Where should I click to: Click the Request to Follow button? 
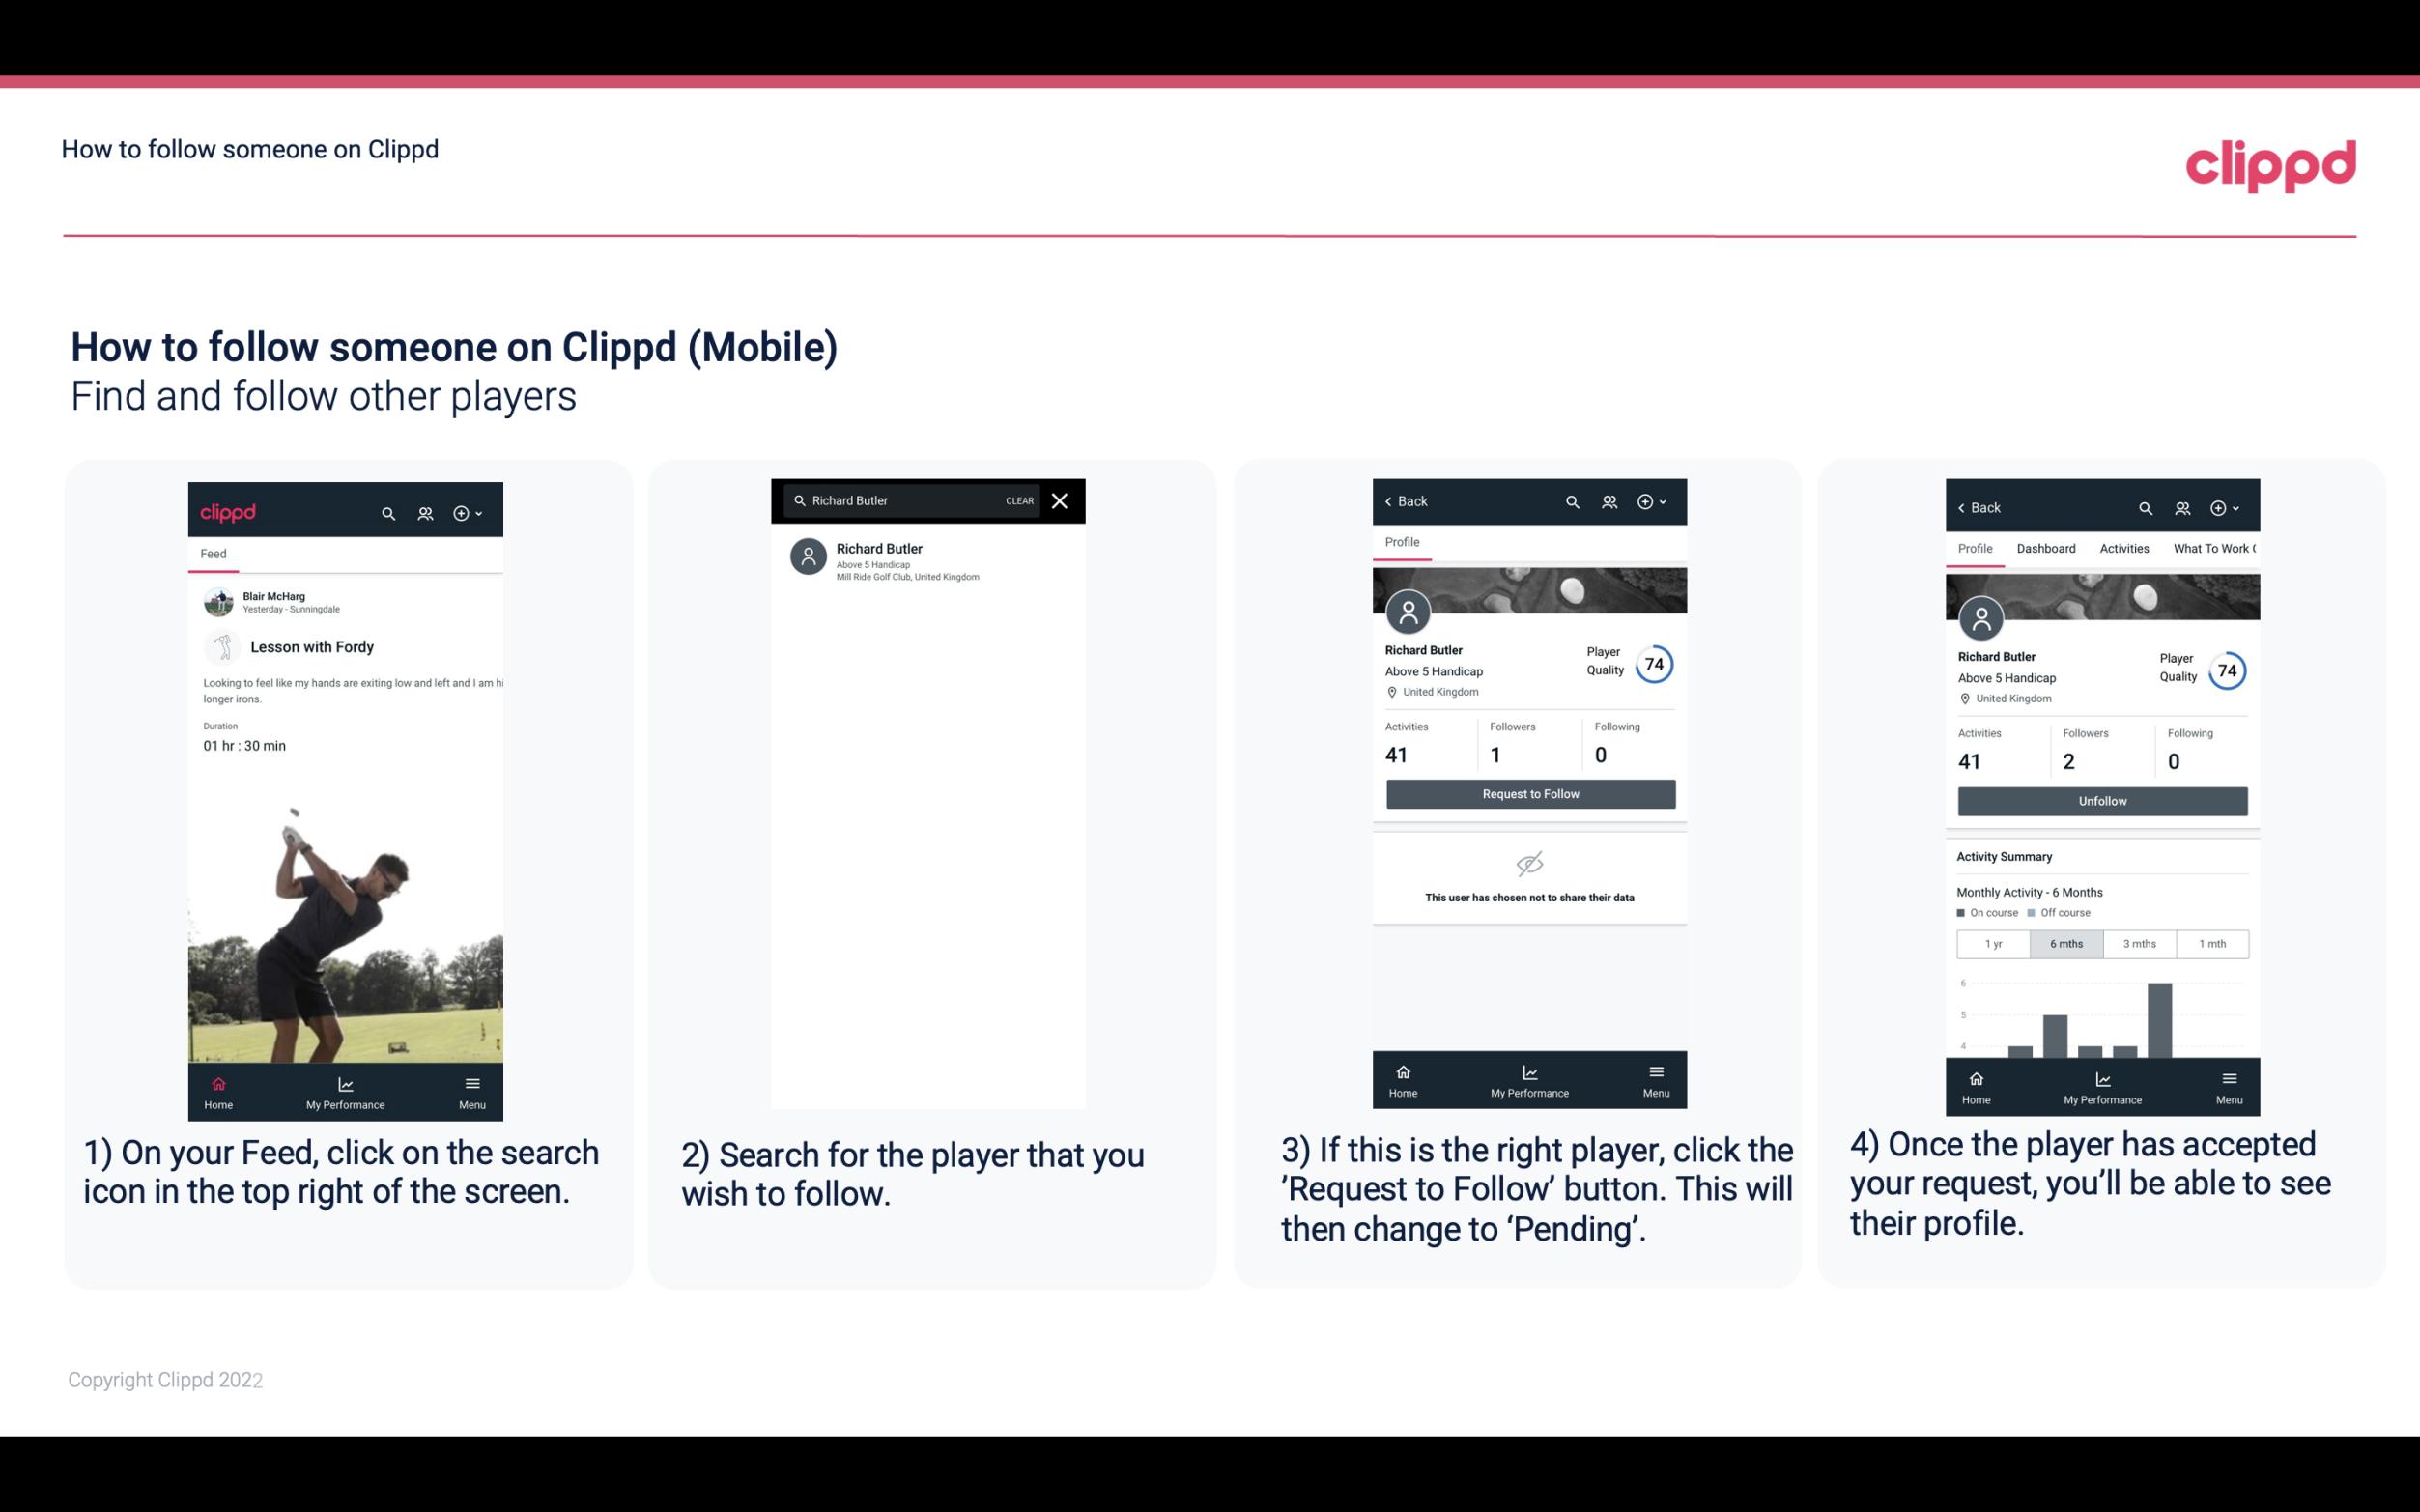coord(1528,792)
